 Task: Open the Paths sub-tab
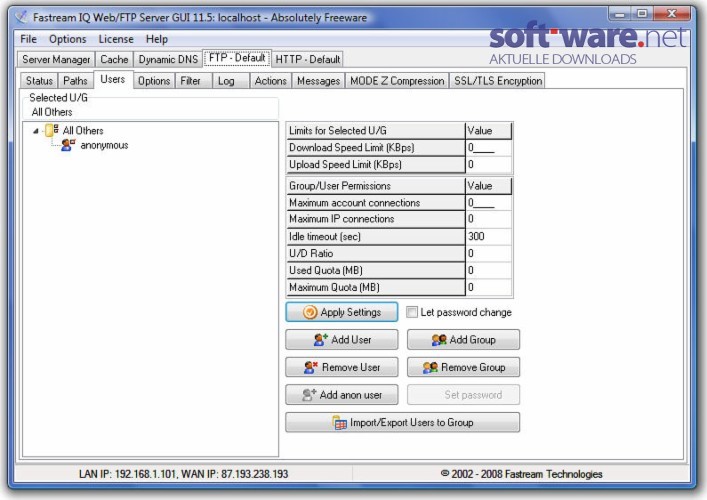pos(75,81)
